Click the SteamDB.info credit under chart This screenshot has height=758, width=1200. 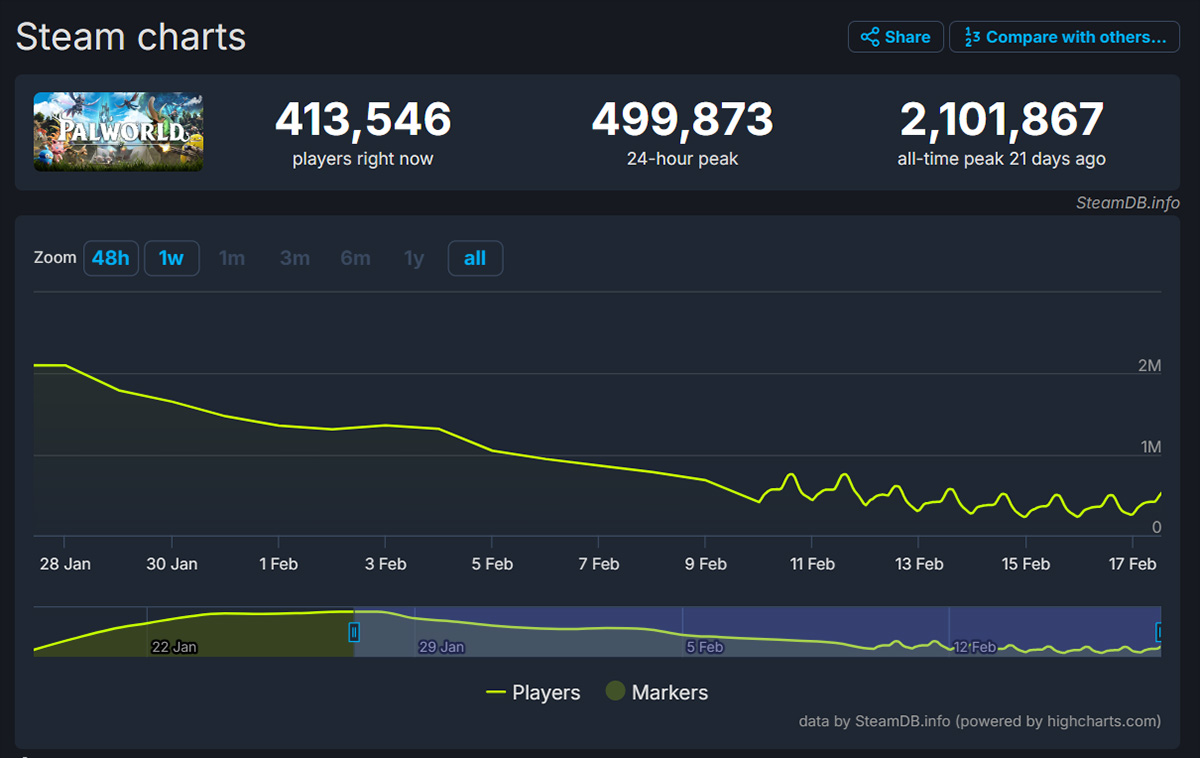(x=980, y=720)
